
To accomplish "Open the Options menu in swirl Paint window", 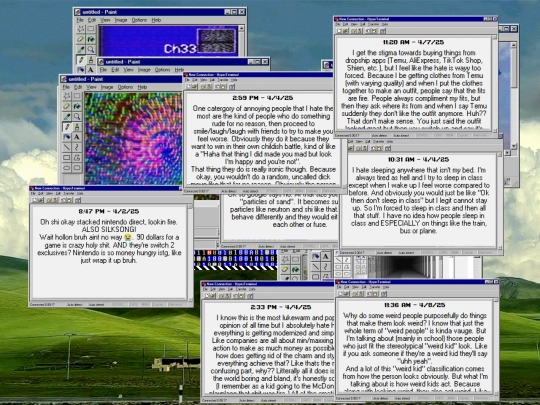I will tap(125, 87).
